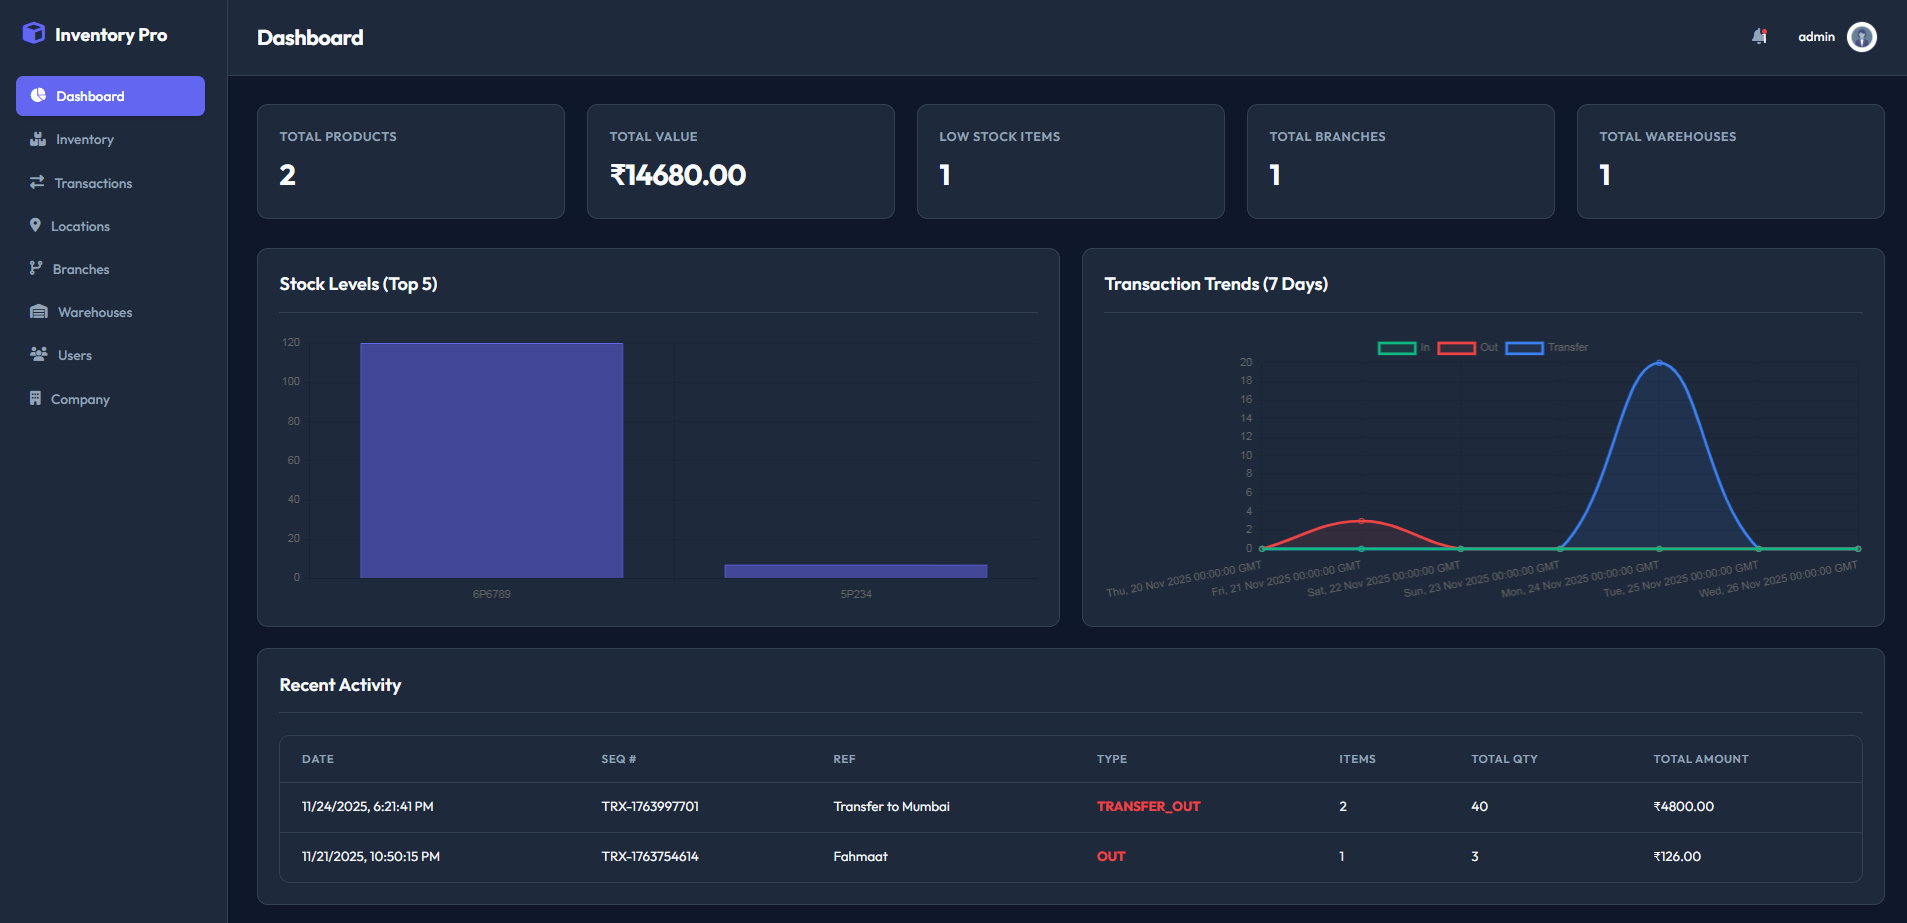Screen dimensions: 1907x923
Task: Open Warehouses using the box icon
Action: (x=38, y=311)
